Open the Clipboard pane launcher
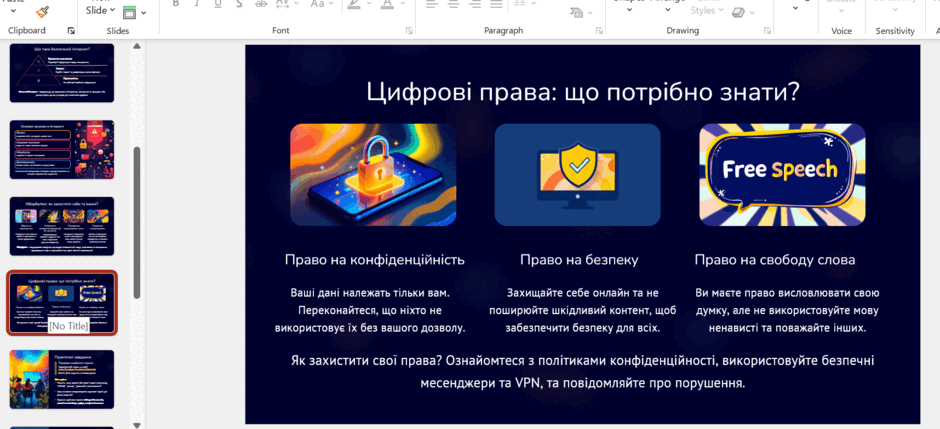940x429 pixels. [71, 31]
